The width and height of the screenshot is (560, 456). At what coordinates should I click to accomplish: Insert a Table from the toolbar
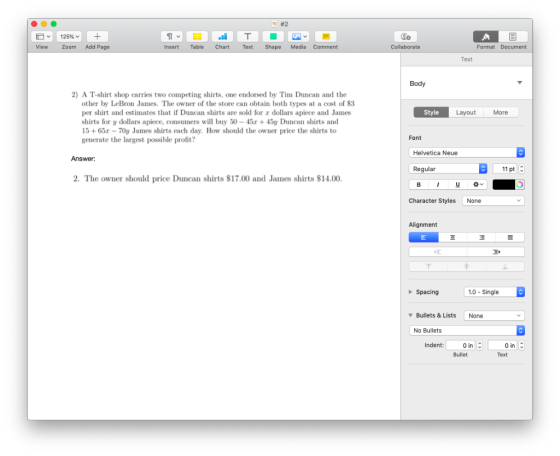click(197, 36)
